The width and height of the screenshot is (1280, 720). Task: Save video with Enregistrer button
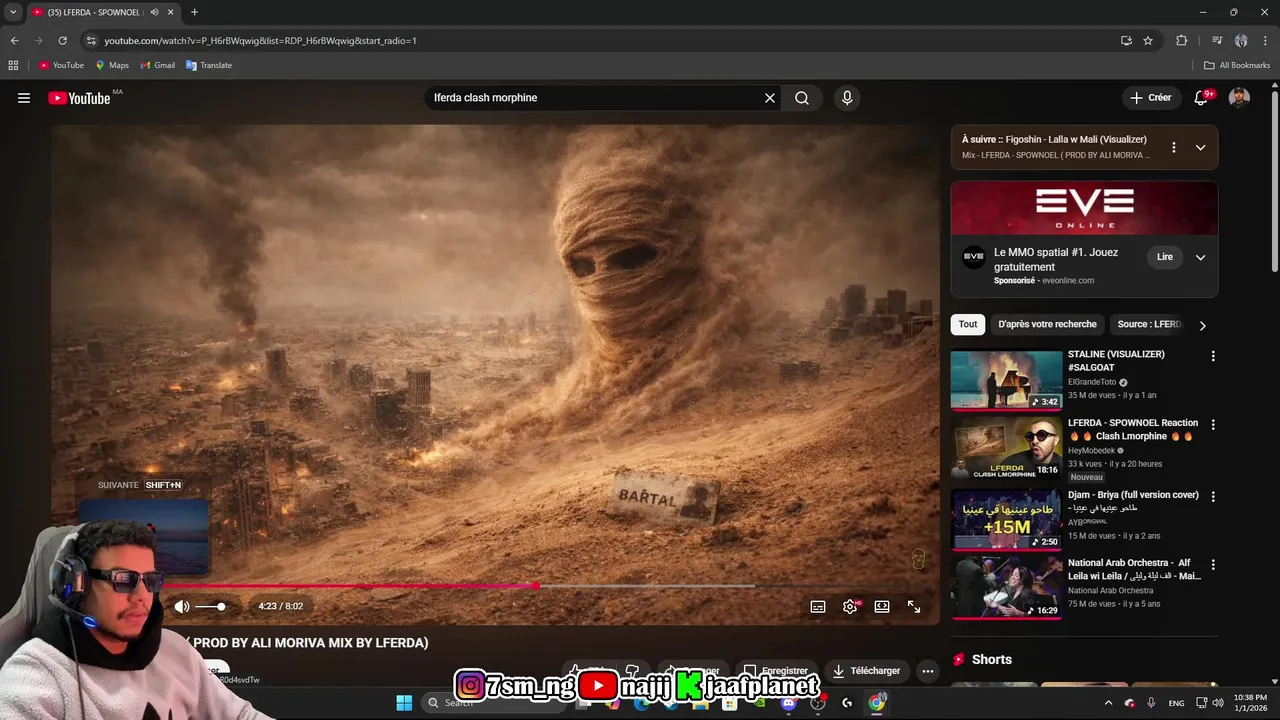(777, 671)
